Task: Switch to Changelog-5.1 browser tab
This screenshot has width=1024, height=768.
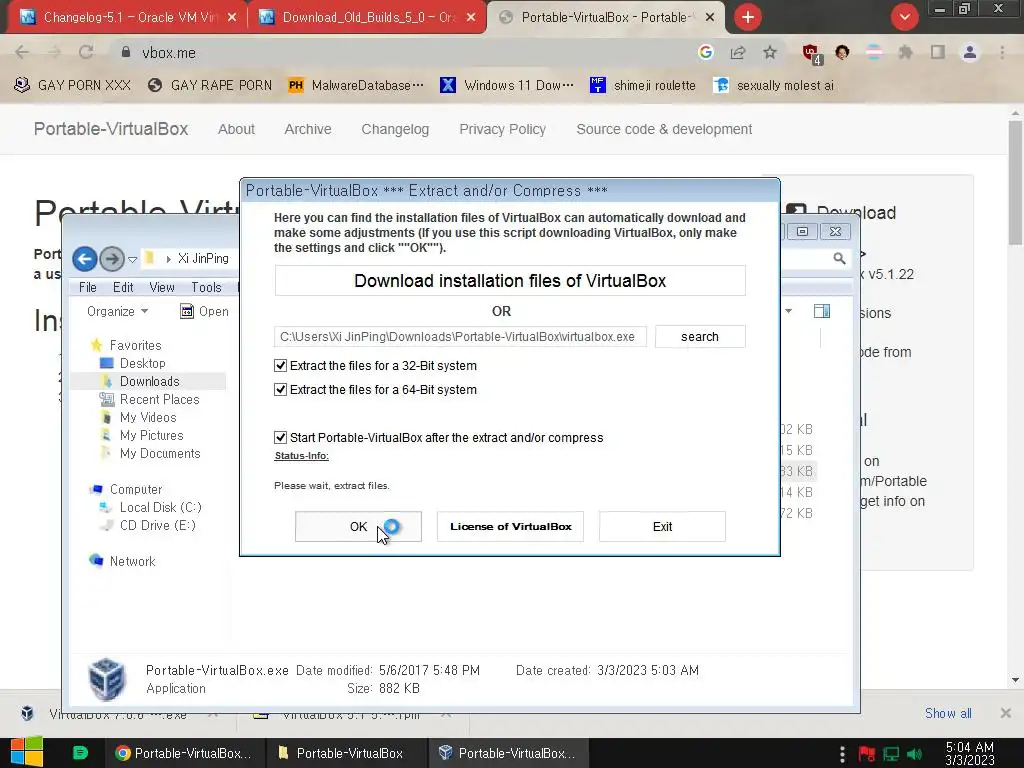Action: 128,17
